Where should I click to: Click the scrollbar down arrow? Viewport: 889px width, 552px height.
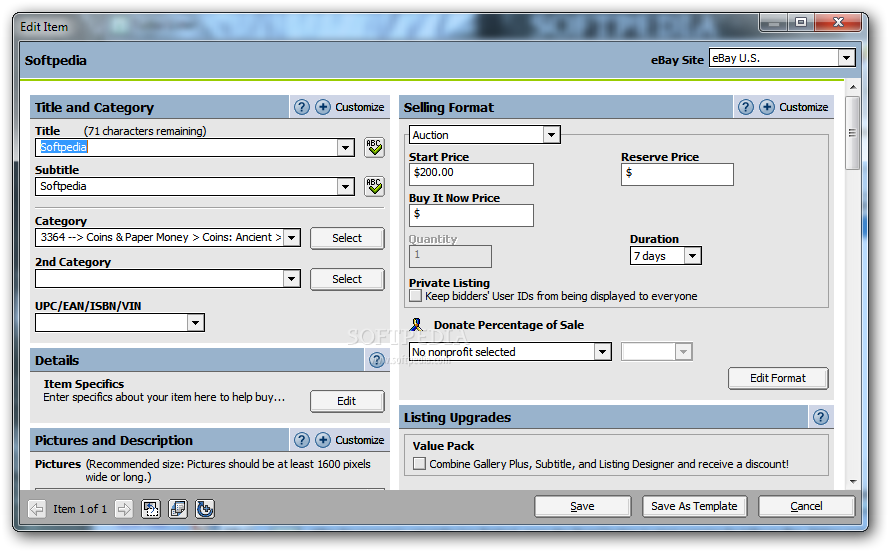click(853, 482)
